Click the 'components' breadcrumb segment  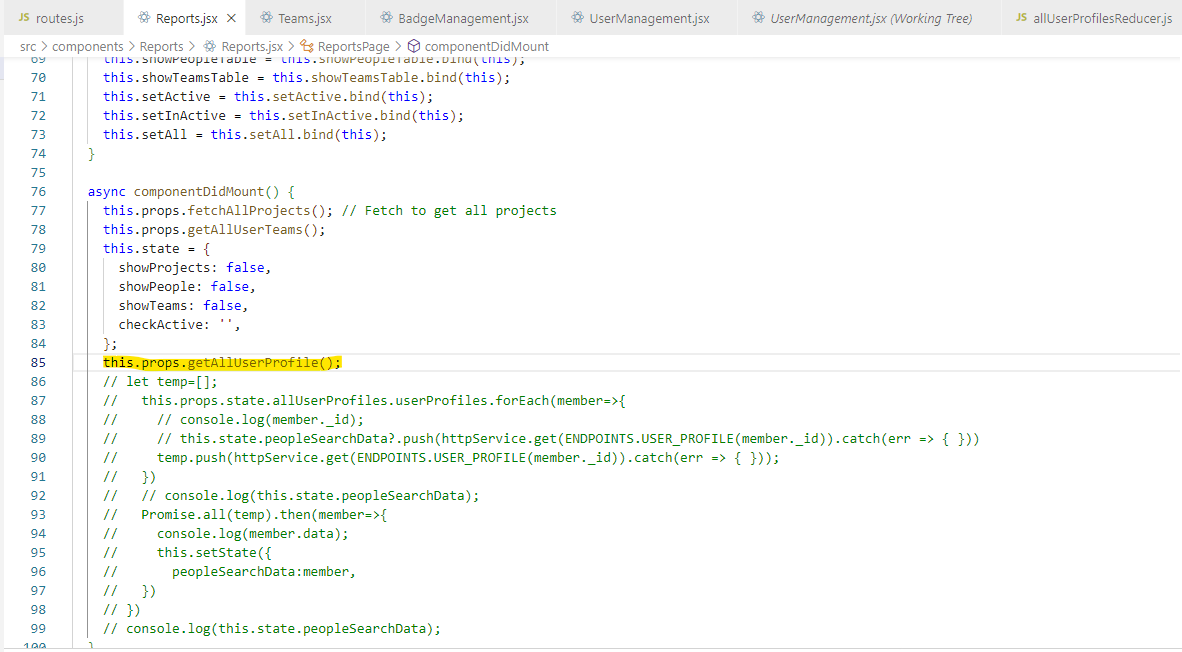[87, 47]
